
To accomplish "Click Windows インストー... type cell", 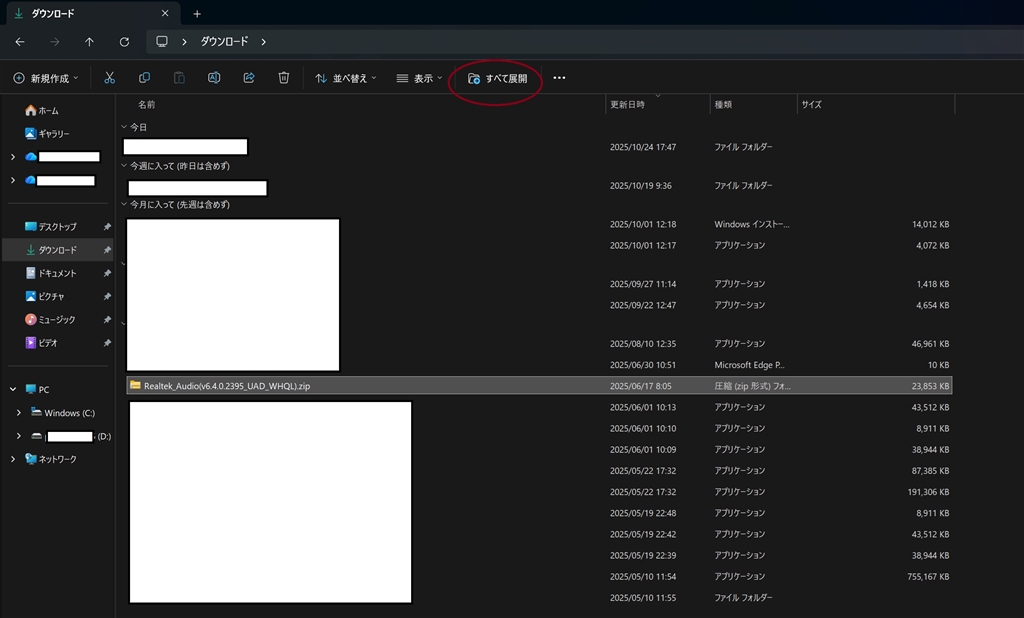I will pyautogui.click(x=752, y=224).
